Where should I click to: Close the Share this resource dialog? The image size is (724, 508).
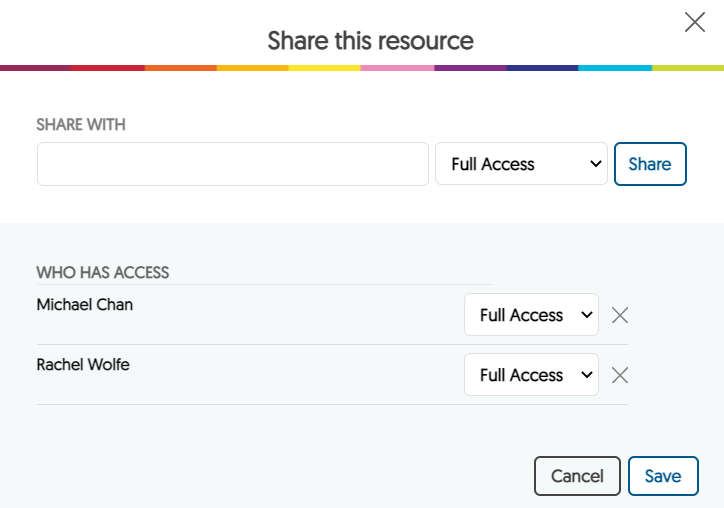695,22
